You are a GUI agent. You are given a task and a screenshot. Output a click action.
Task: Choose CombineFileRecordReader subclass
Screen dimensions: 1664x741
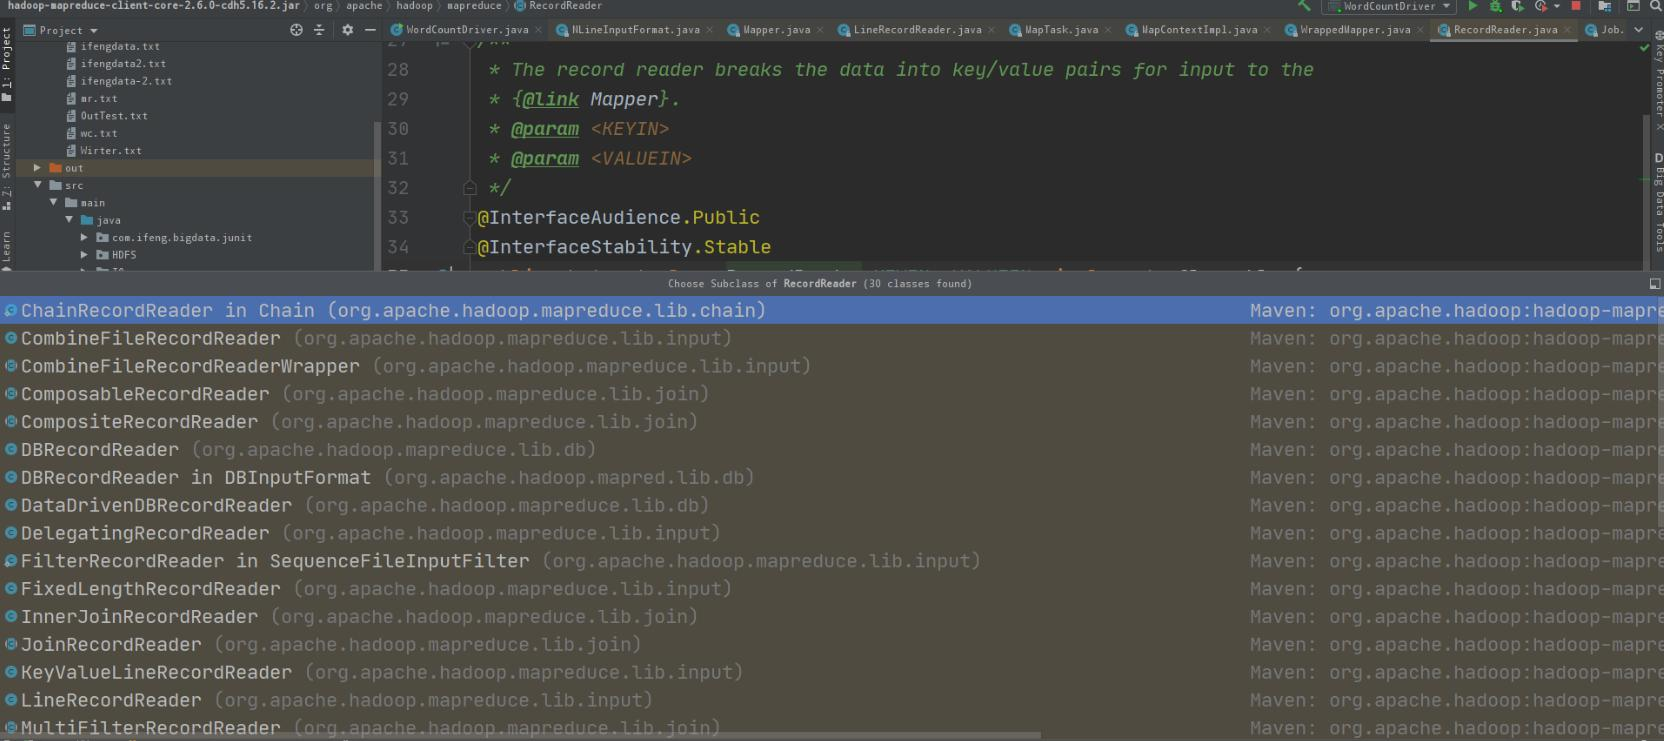tap(832, 338)
